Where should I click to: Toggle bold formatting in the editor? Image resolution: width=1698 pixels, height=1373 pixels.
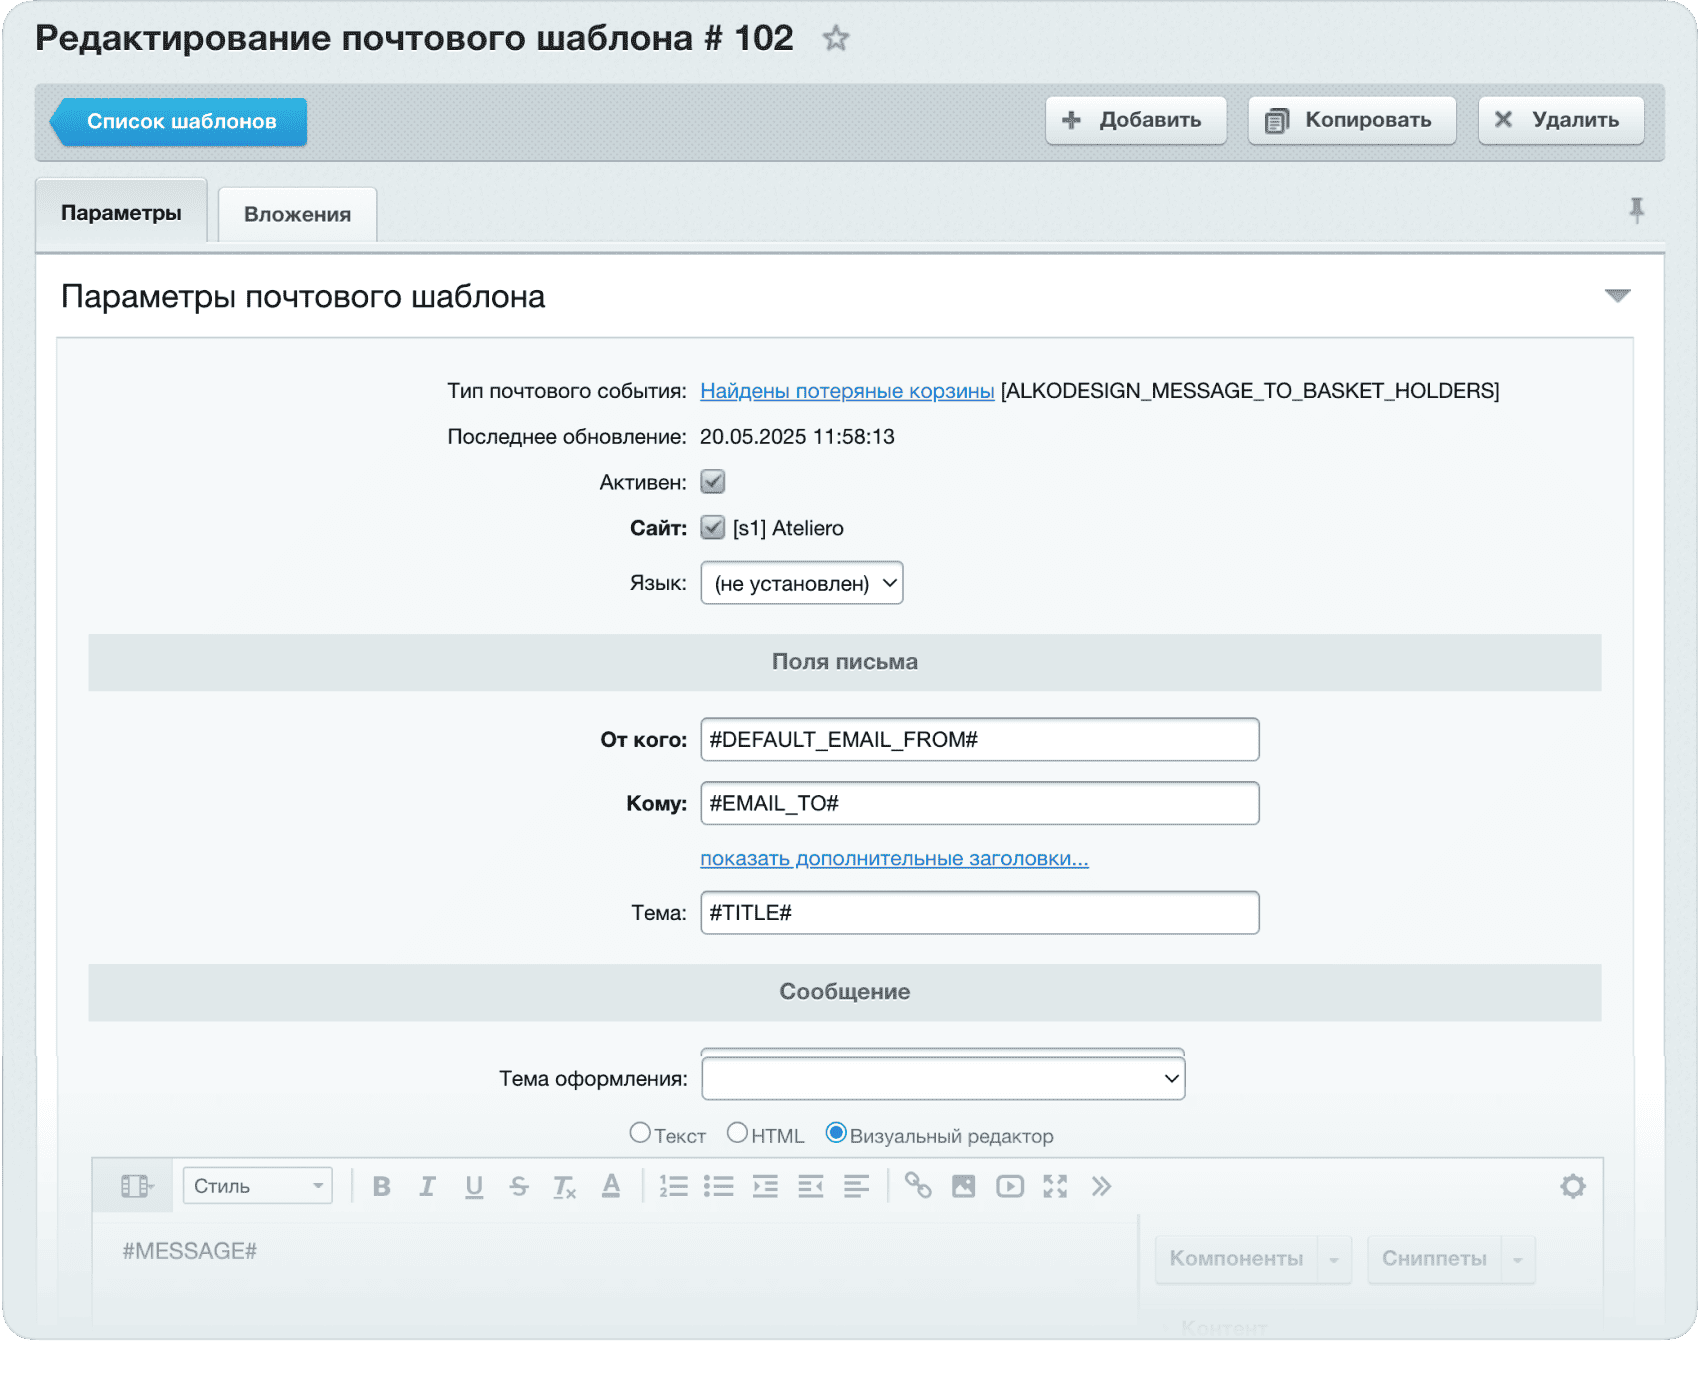381,1187
